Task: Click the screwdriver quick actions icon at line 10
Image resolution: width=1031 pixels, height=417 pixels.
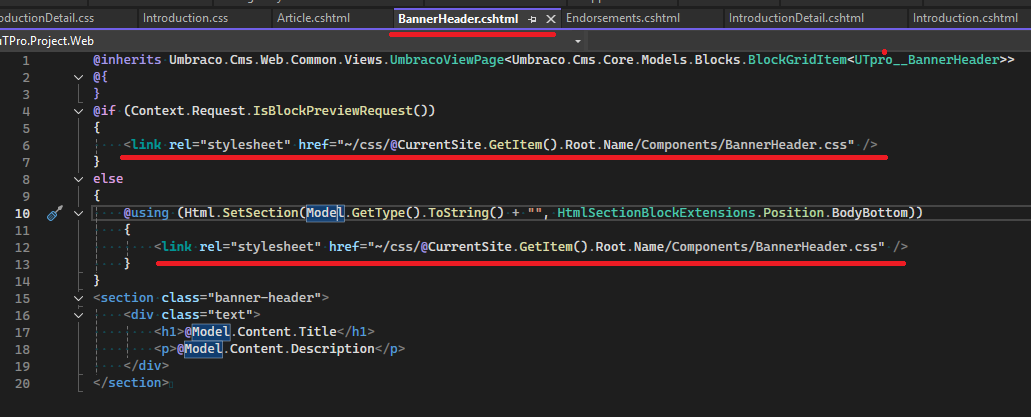Action: (x=56, y=213)
